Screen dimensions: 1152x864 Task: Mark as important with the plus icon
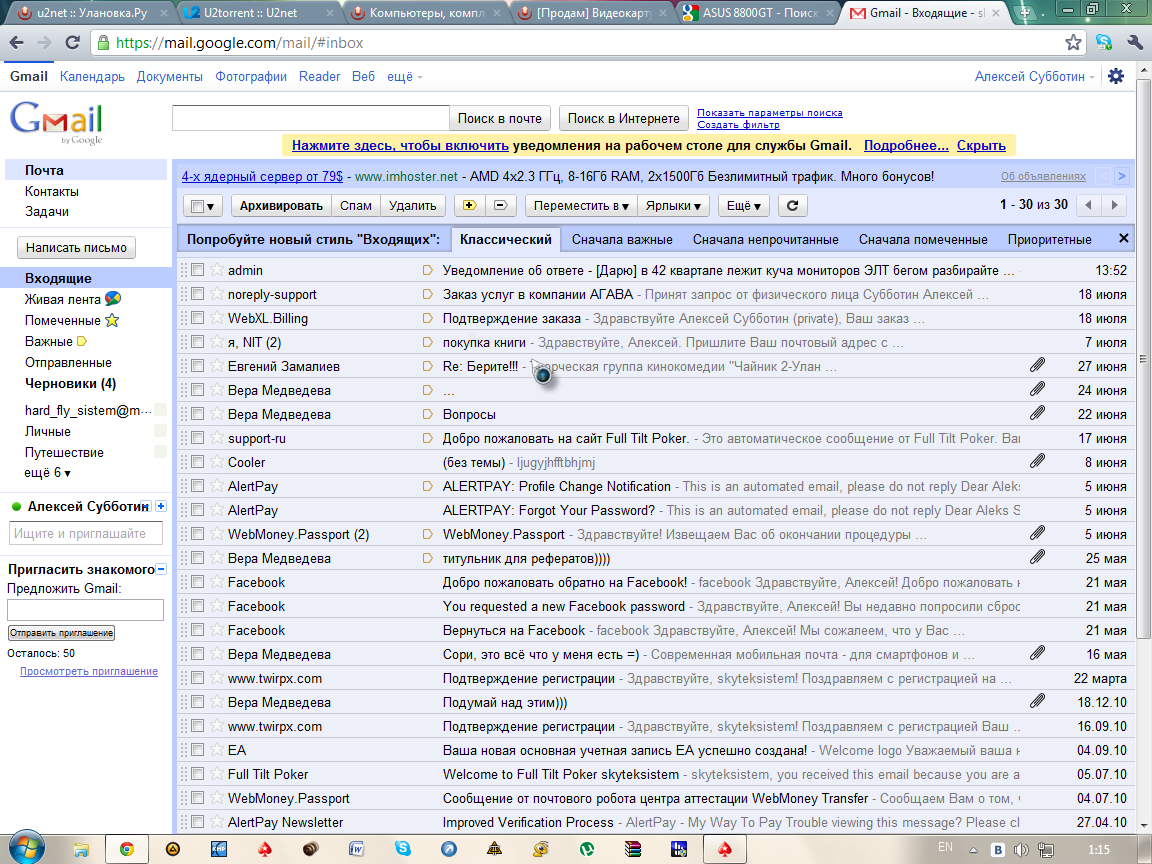470,206
